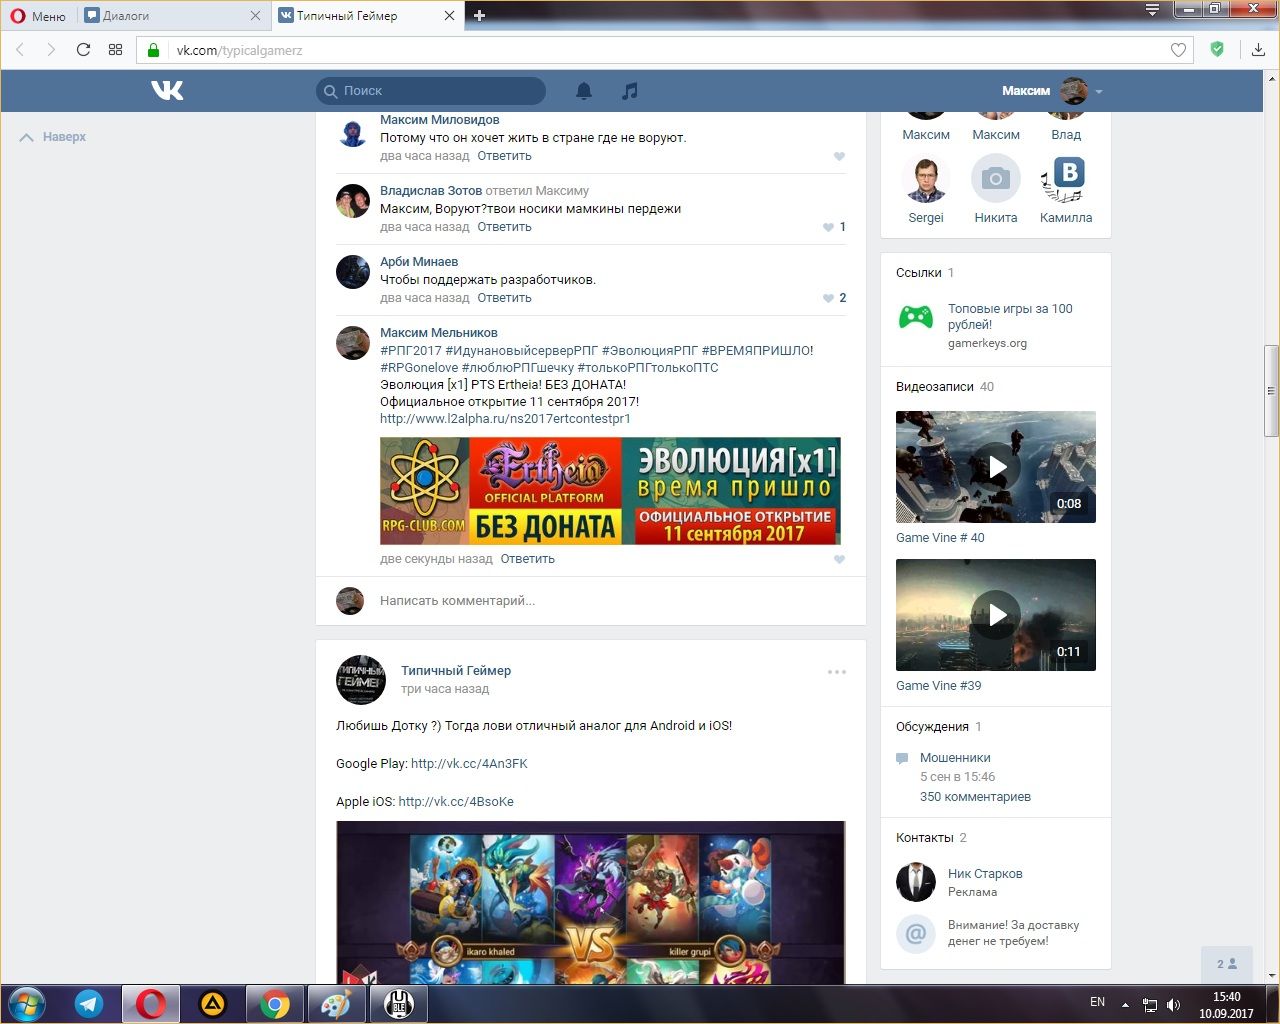Open the ad blocker shield icon
This screenshot has width=1280, height=1024.
point(1217,49)
